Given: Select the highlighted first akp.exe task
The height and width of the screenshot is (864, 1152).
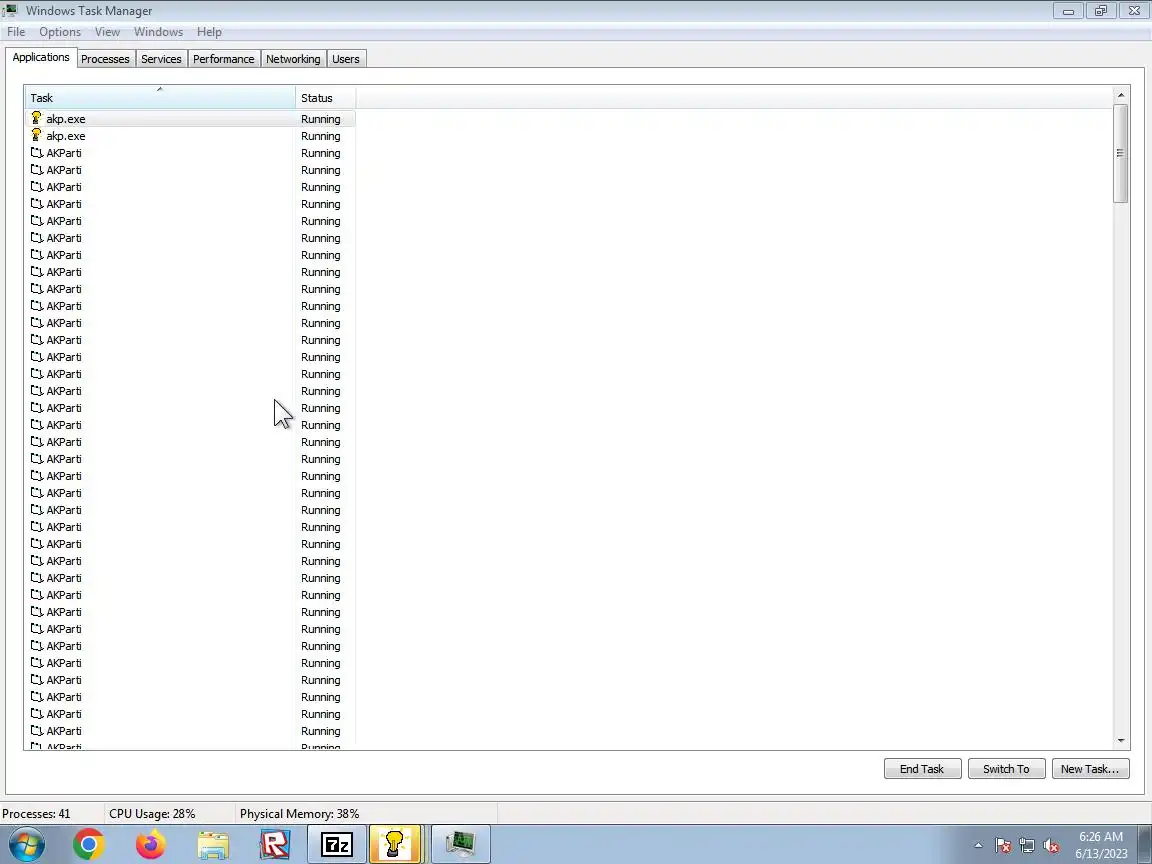Looking at the screenshot, I should pyautogui.click(x=190, y=119).
